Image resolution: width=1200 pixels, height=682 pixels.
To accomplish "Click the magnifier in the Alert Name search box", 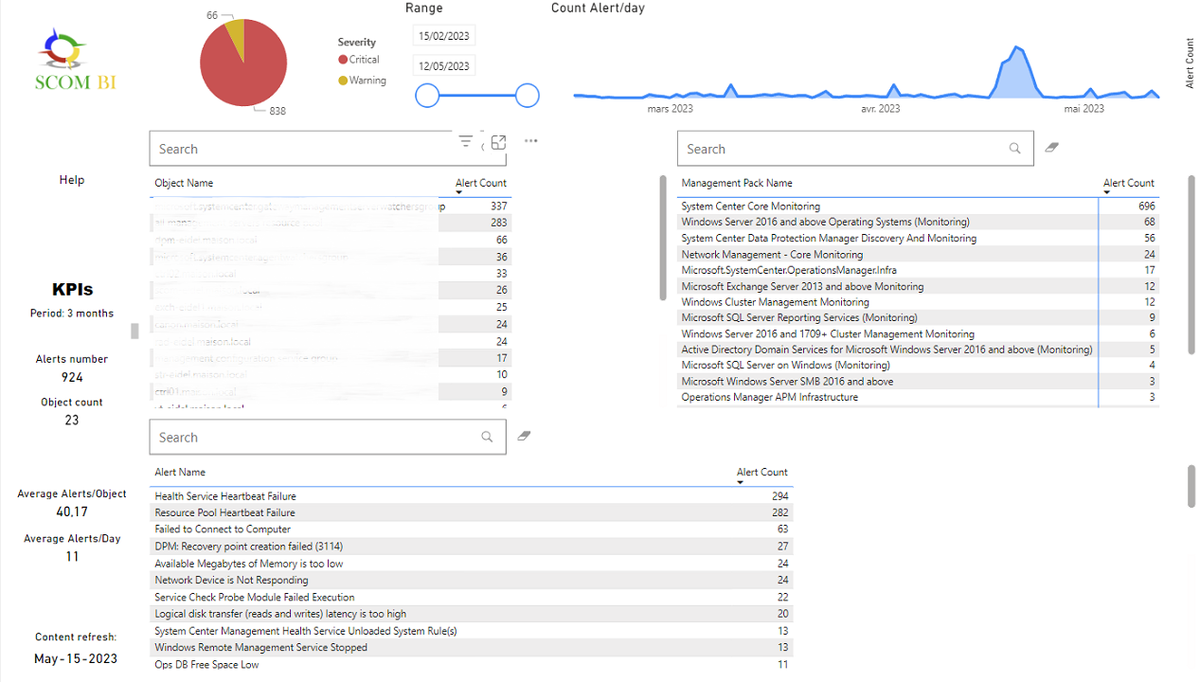I will [x=487, y=437].
